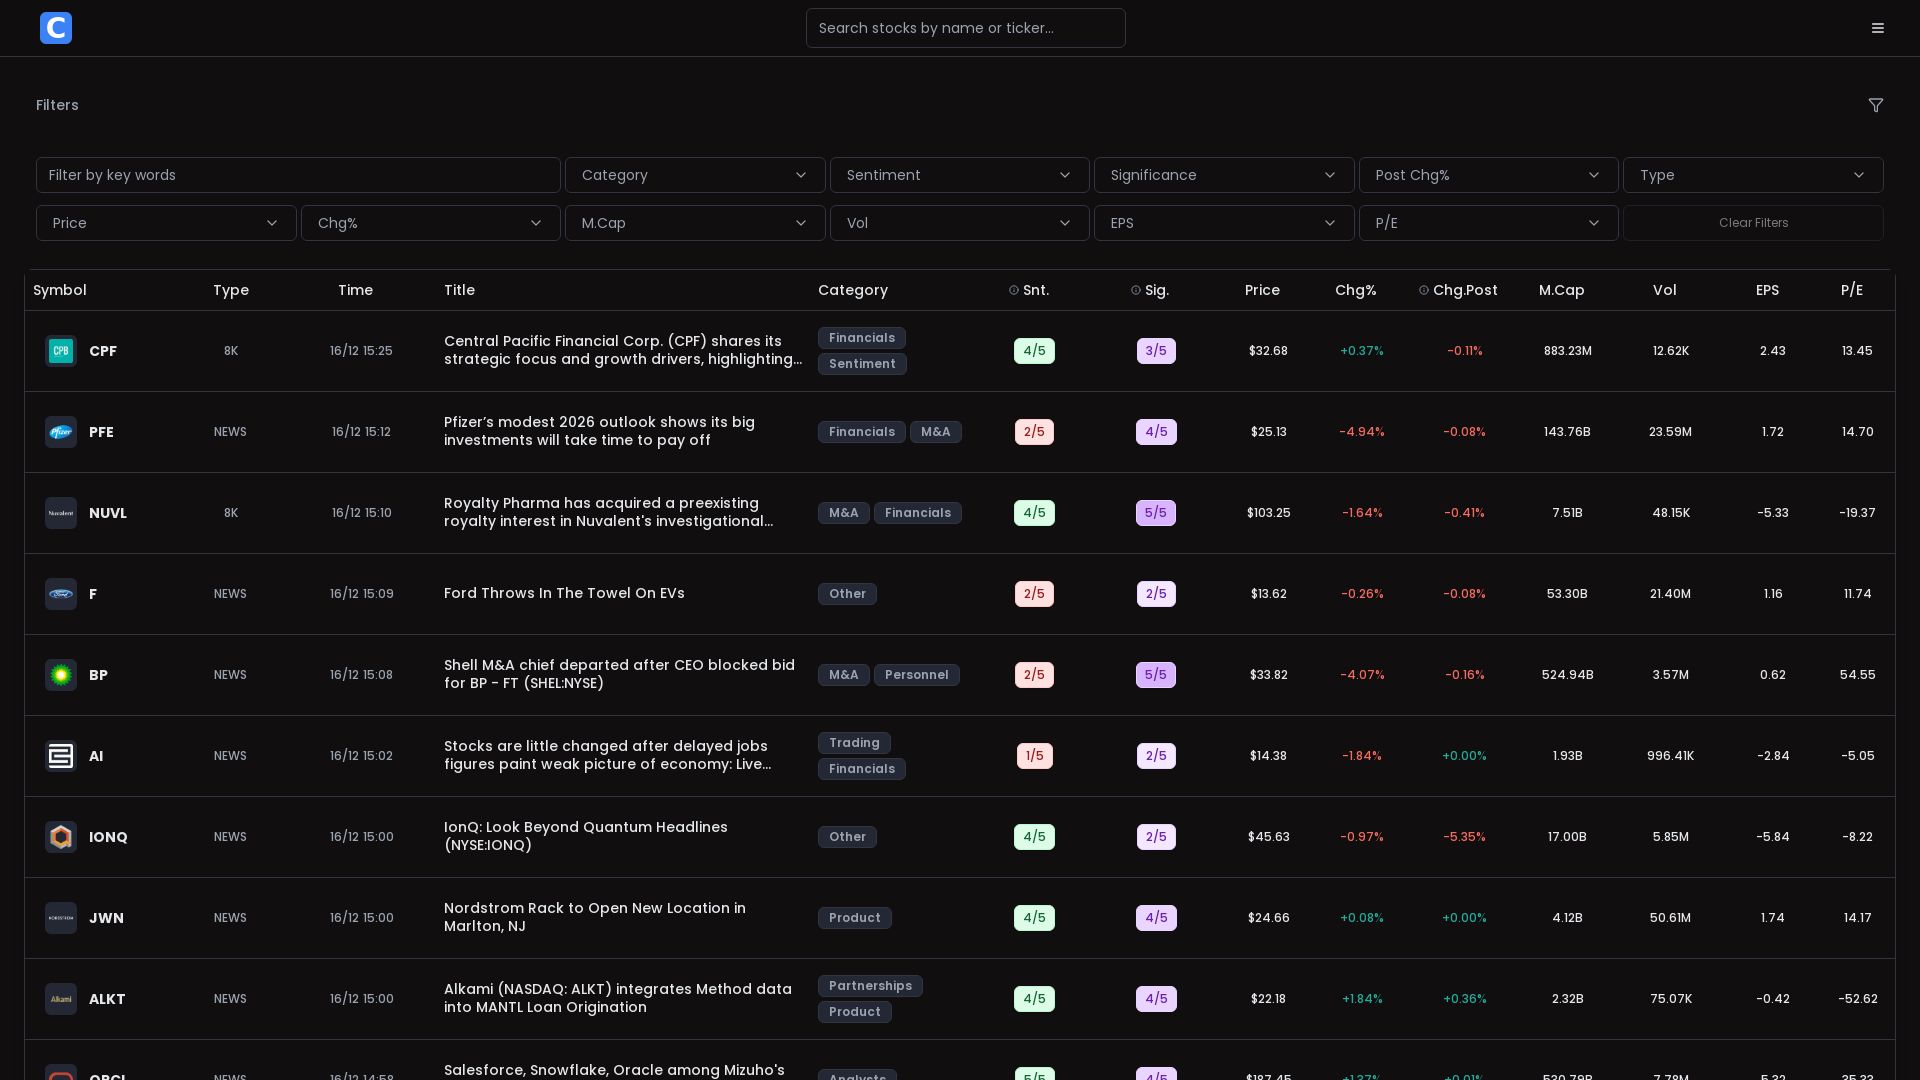Click the Pfizer company logo icon
This screenshot has width=1920, height=1080.
pos(61,432)
